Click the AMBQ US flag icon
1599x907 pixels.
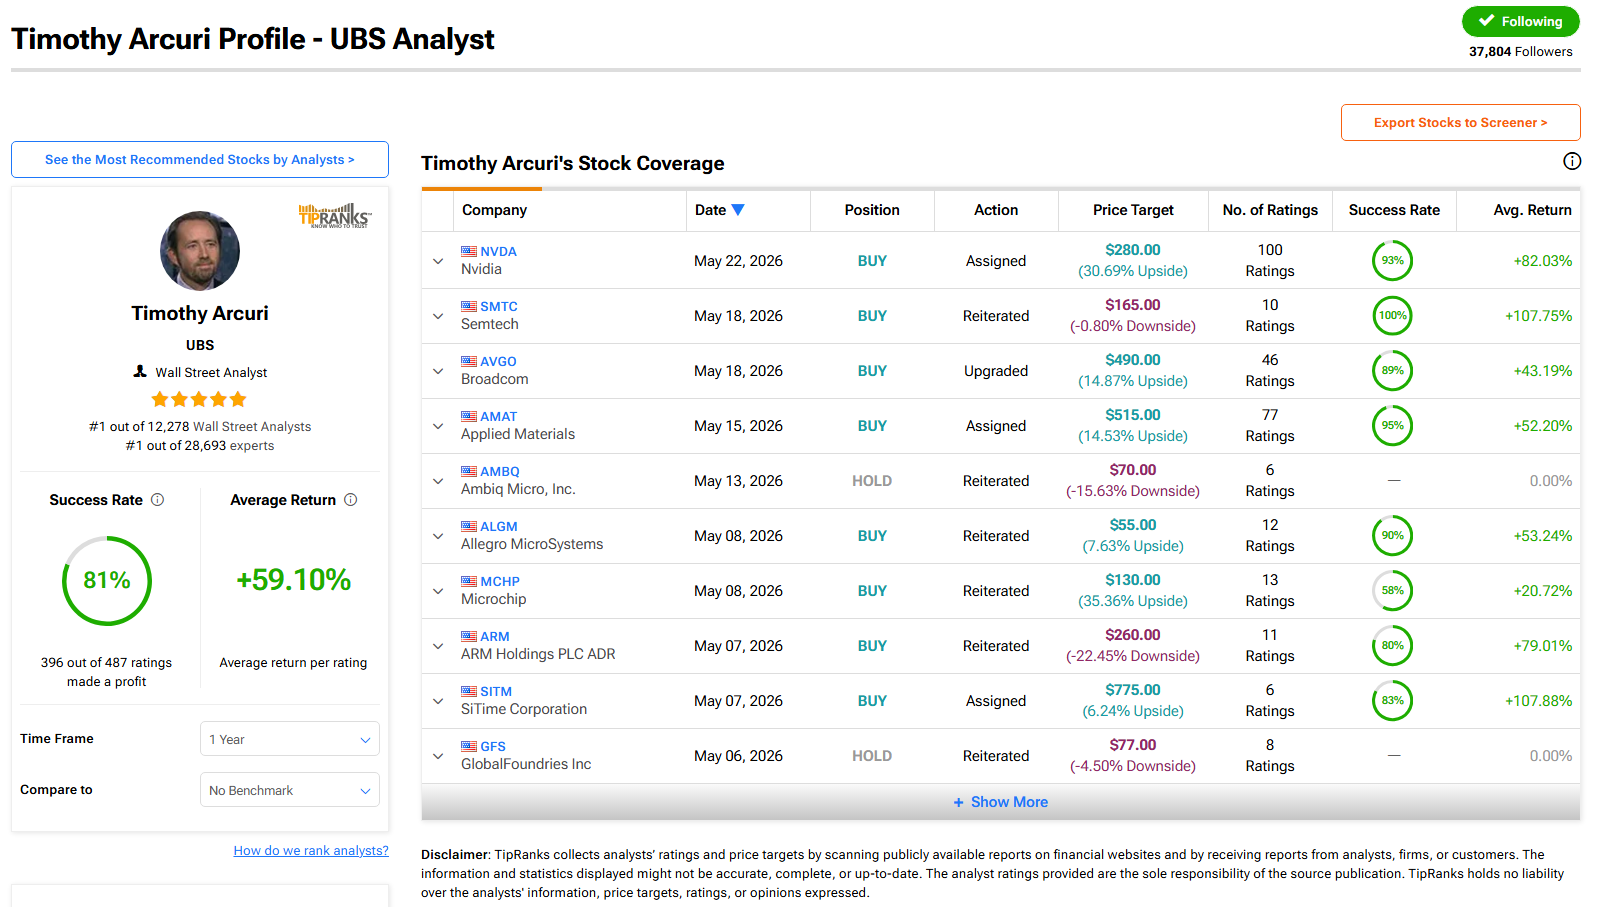469,471
